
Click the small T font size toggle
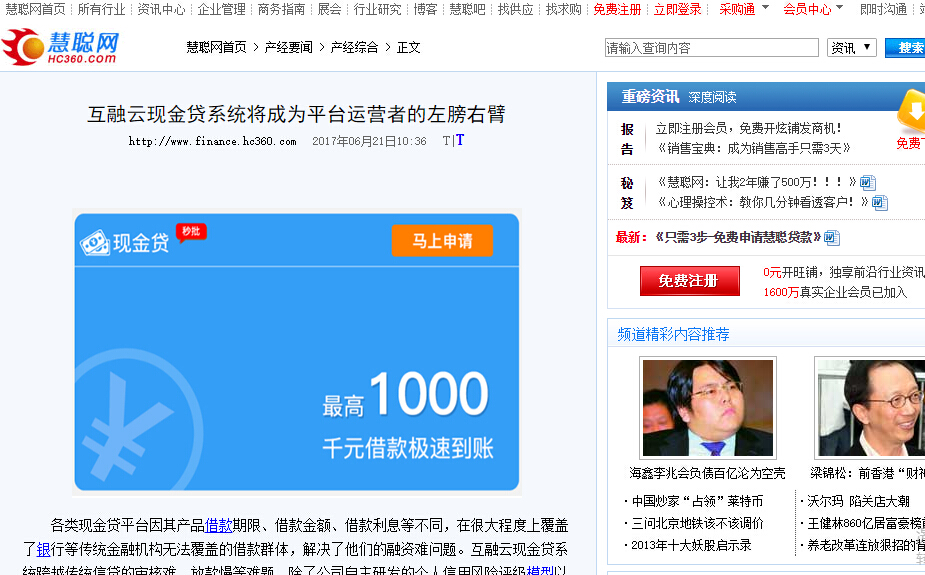point(447,141)
